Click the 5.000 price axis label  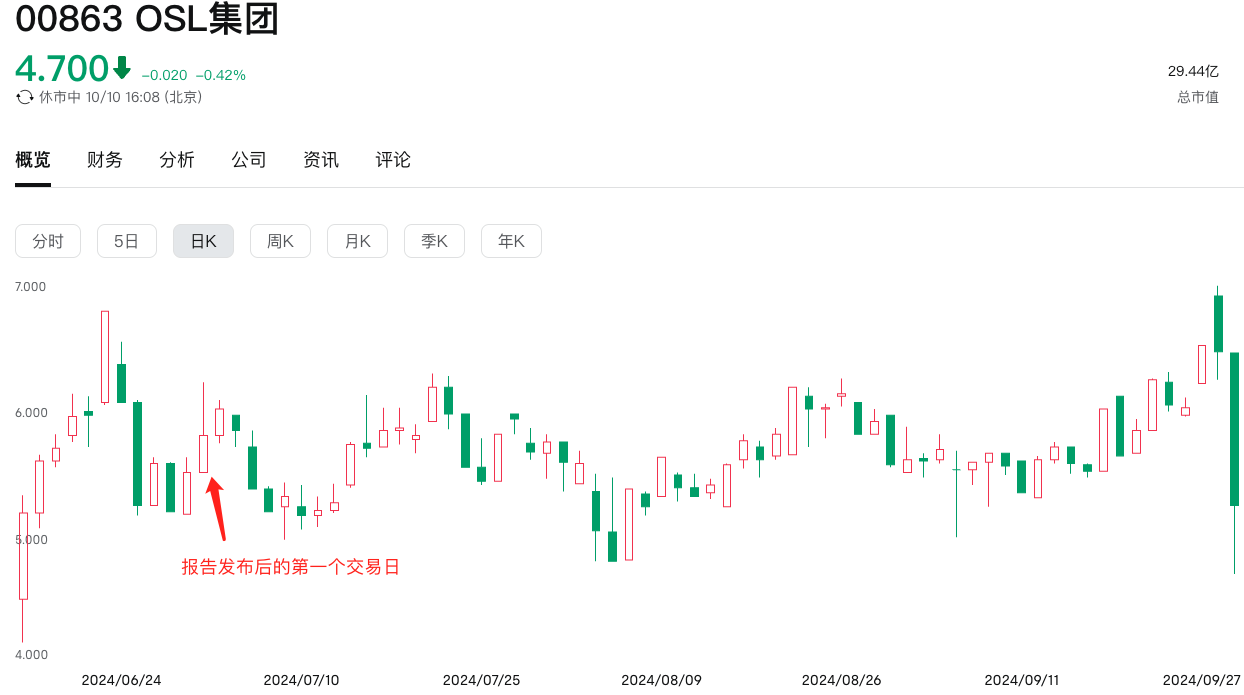point(31,540)
